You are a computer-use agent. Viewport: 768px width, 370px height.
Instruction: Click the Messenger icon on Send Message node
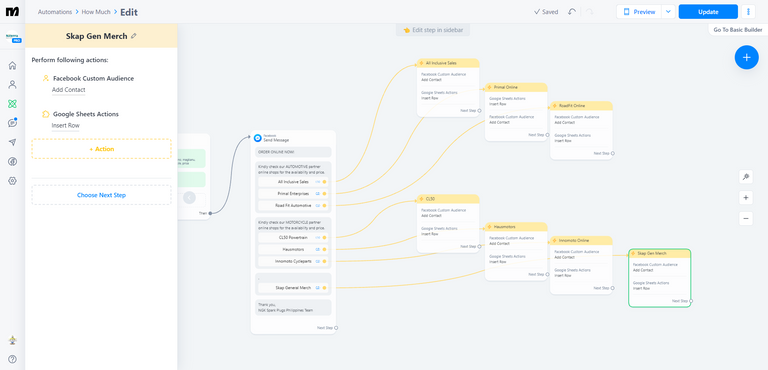[258, 138]
